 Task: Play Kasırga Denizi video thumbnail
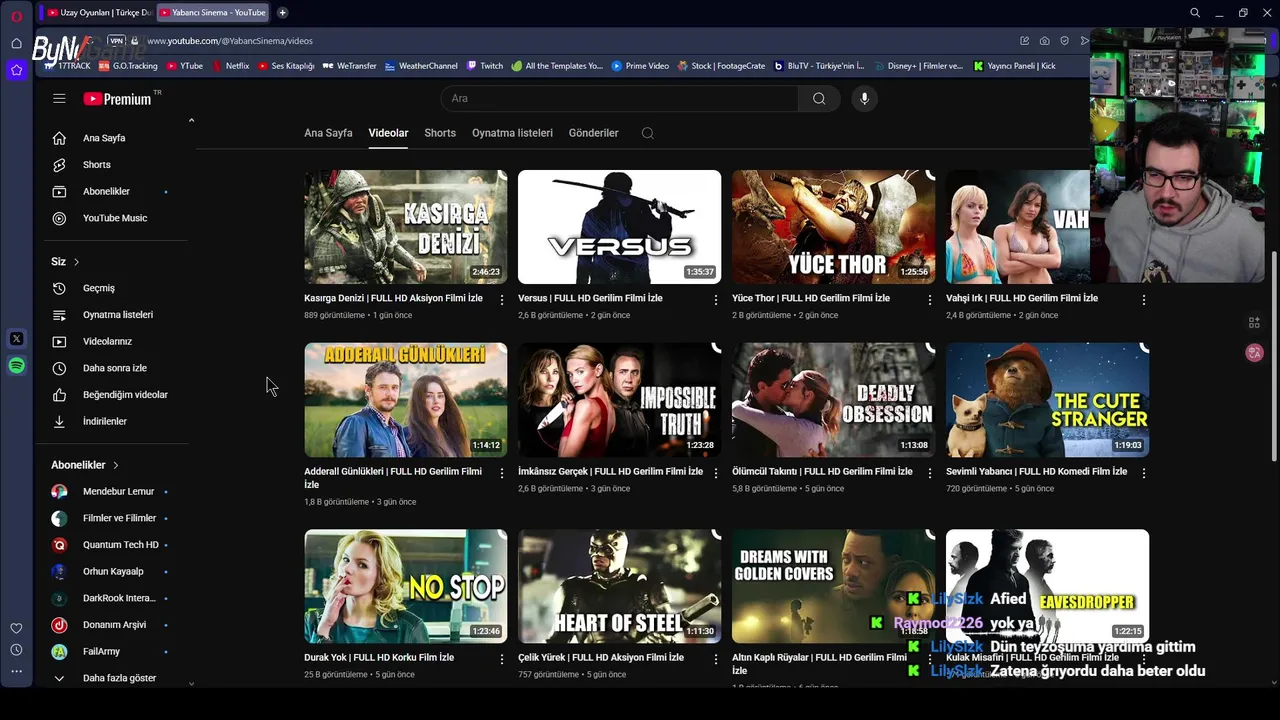coord(405,227)
